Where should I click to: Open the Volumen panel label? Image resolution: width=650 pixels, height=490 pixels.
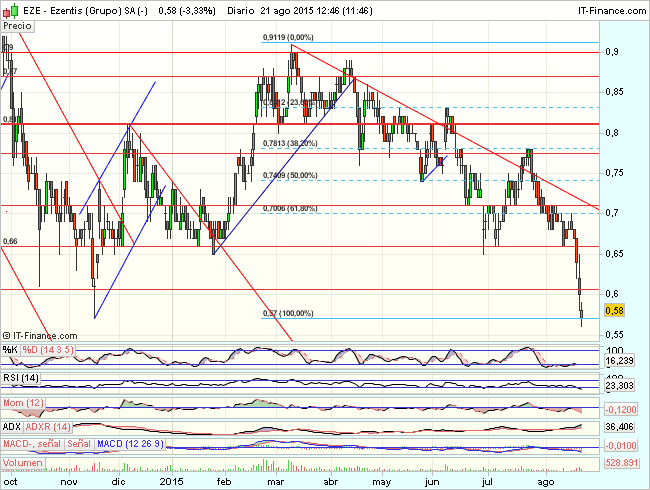tap(22, 463)
